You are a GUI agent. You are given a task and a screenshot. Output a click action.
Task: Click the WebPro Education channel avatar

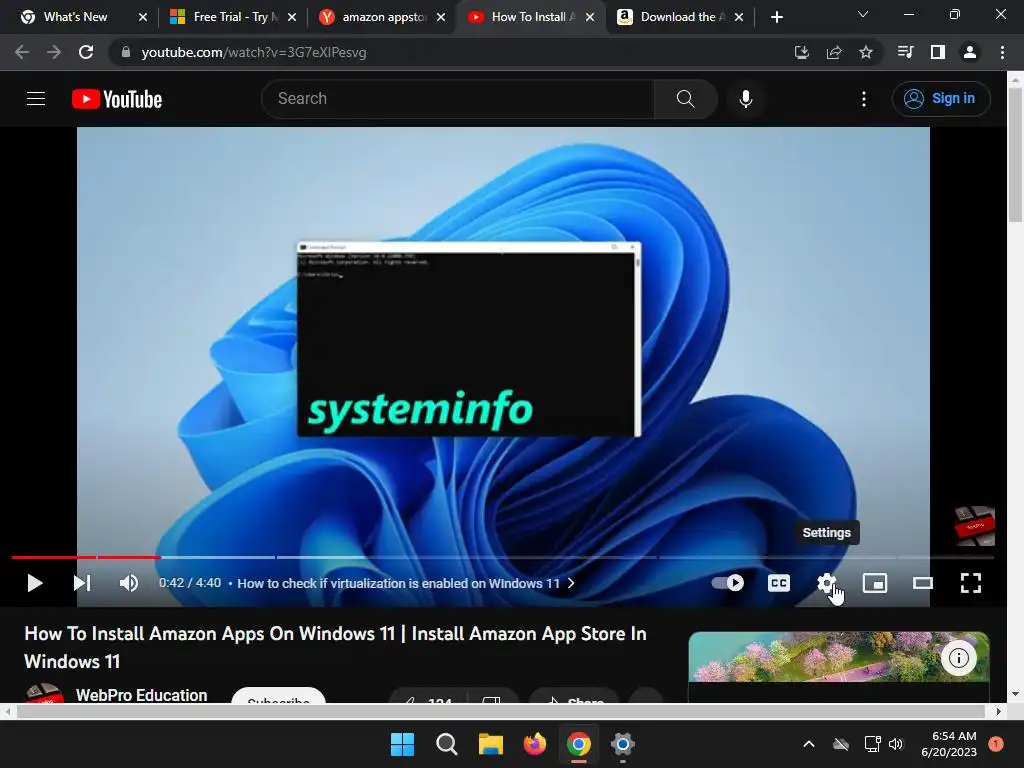44,693
